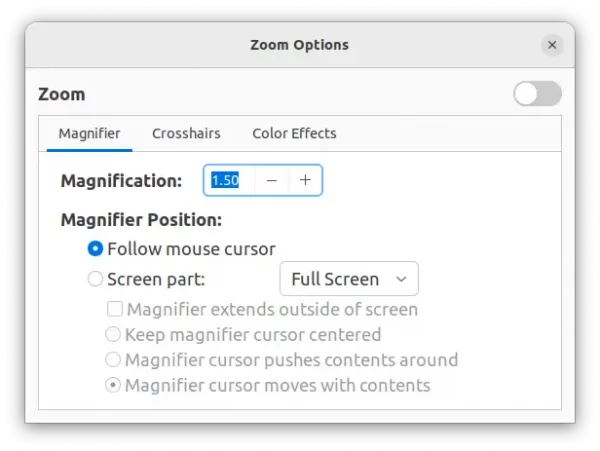Click the Magnification label text

click(x=121, y=181)
